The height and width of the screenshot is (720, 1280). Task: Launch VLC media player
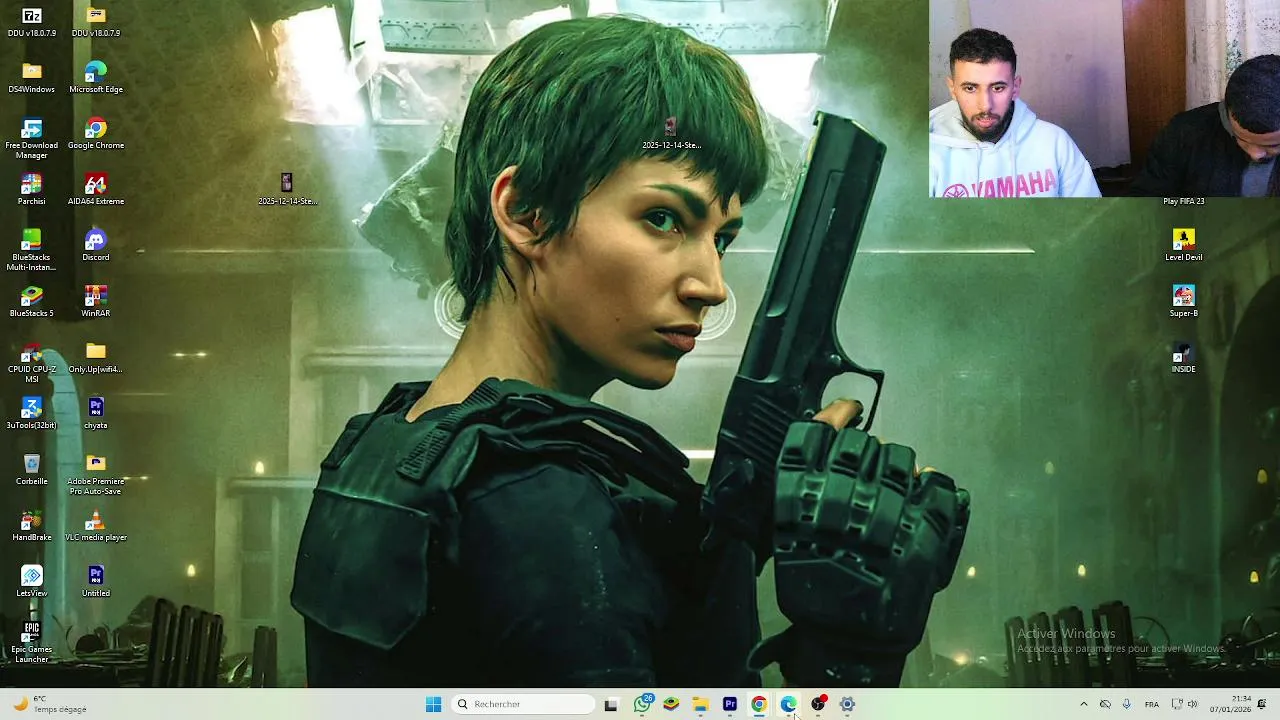(96, 526)
